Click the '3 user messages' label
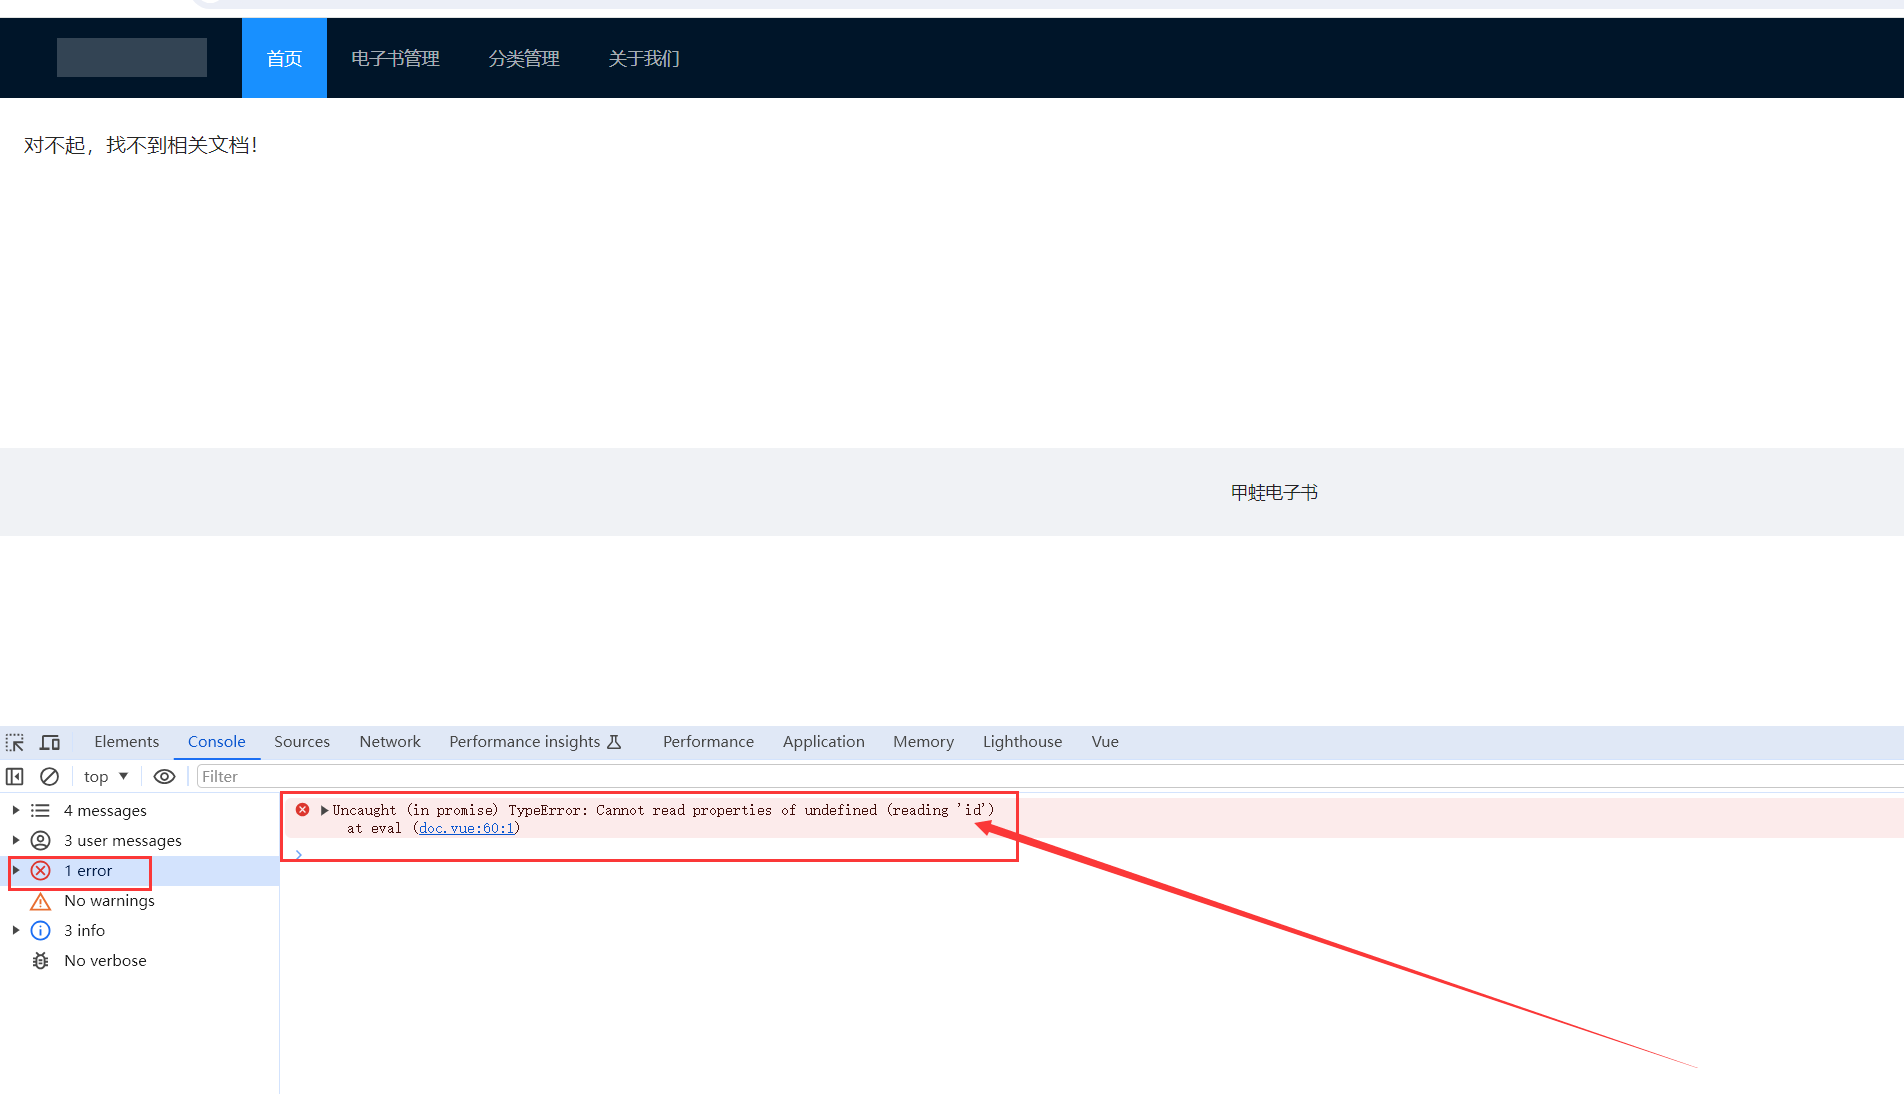The image size is (1904, 1094). click(123, 841)
